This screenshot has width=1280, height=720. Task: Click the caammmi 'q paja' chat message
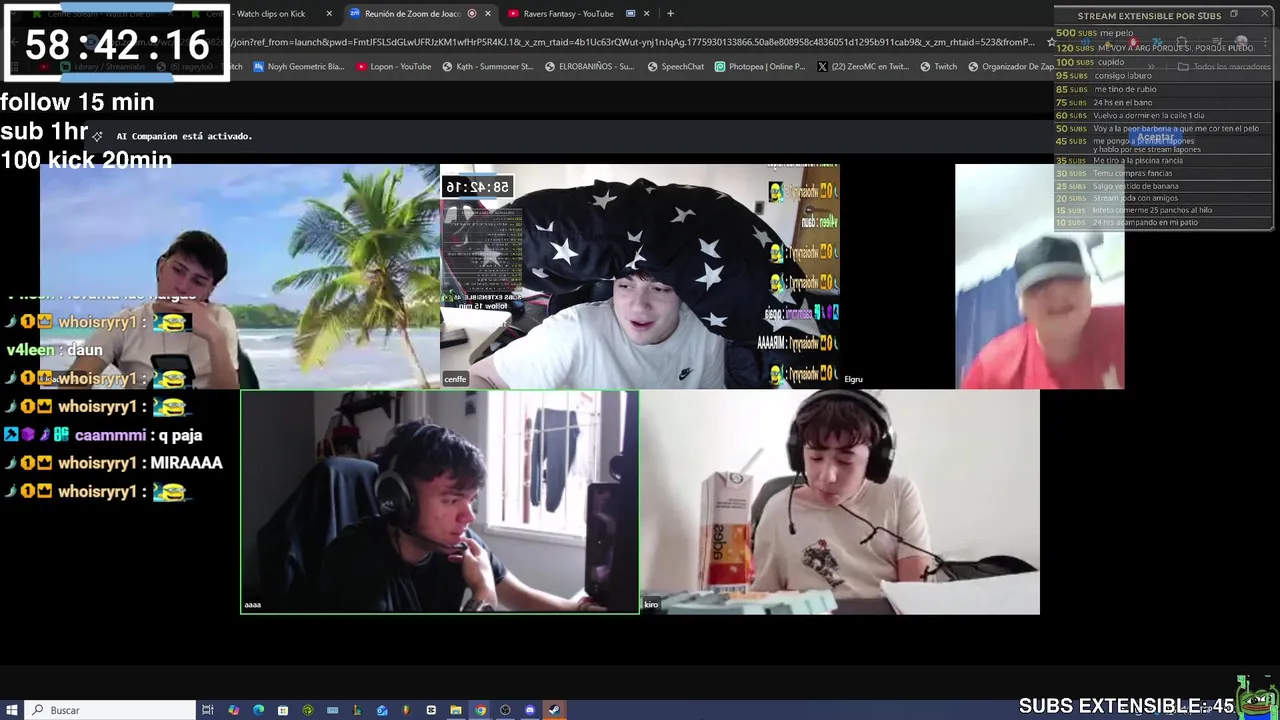tap(102, 435)
